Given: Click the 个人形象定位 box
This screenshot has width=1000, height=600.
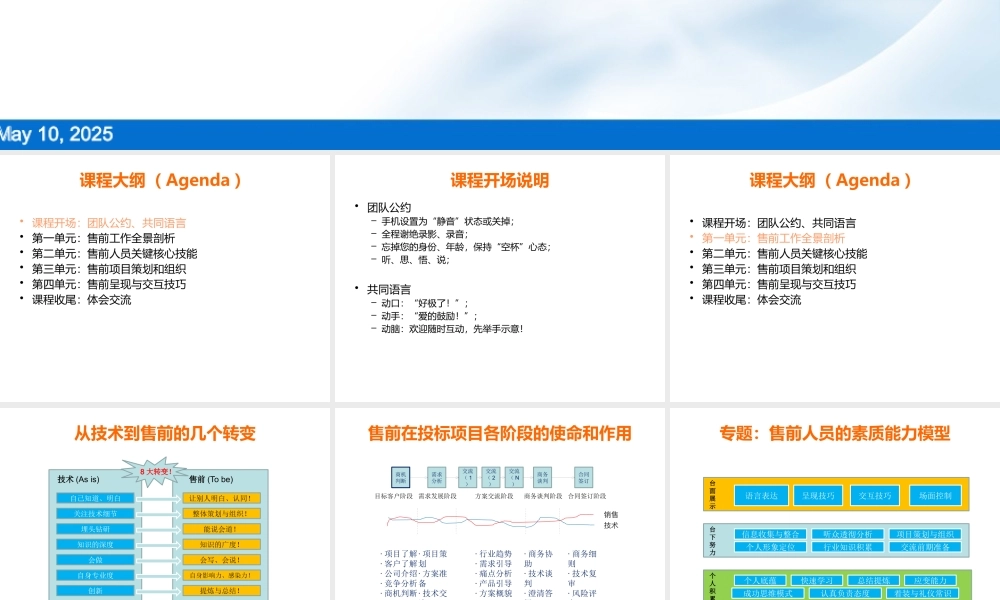Looking at the screenshot, I should pos(770,547).
